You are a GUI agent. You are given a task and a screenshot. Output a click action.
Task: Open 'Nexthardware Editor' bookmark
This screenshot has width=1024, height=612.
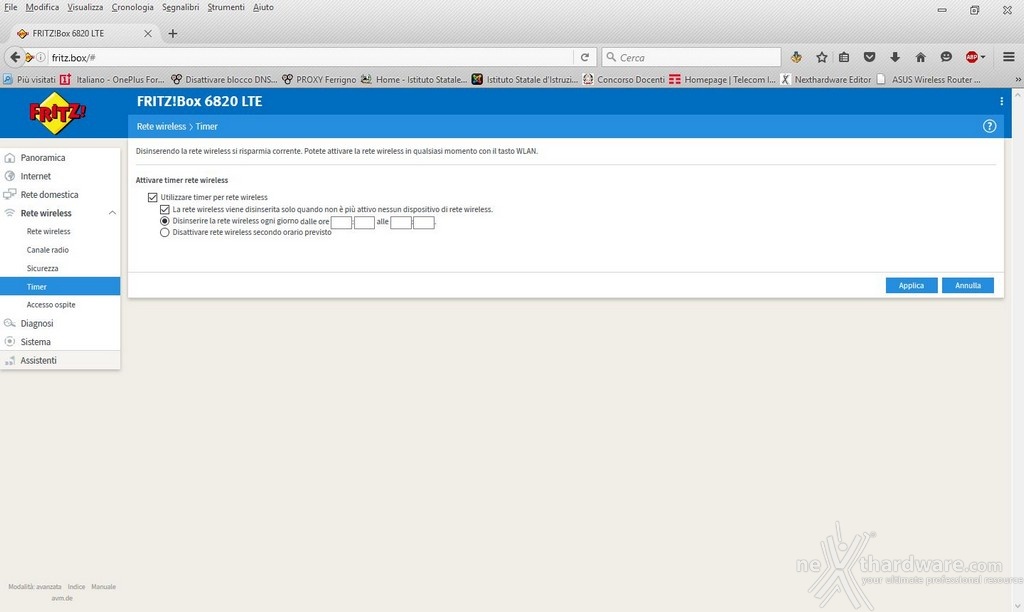(825, 80)
